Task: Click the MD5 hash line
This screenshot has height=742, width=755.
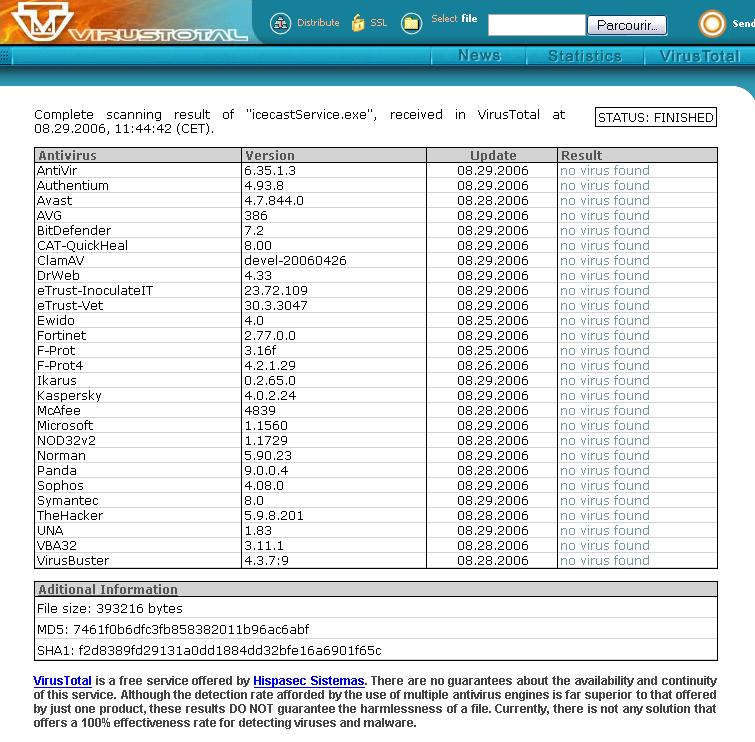Action: [173, 629]
